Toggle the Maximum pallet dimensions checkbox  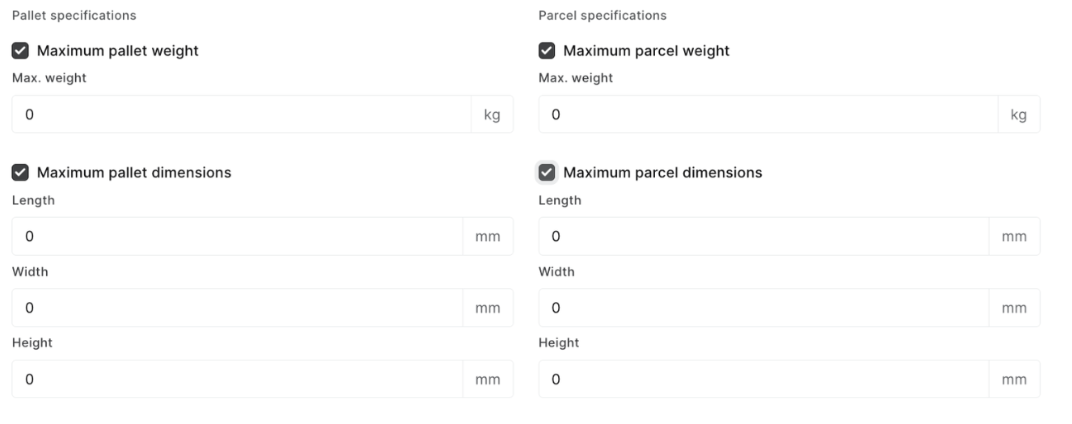[x=20, y=173]
